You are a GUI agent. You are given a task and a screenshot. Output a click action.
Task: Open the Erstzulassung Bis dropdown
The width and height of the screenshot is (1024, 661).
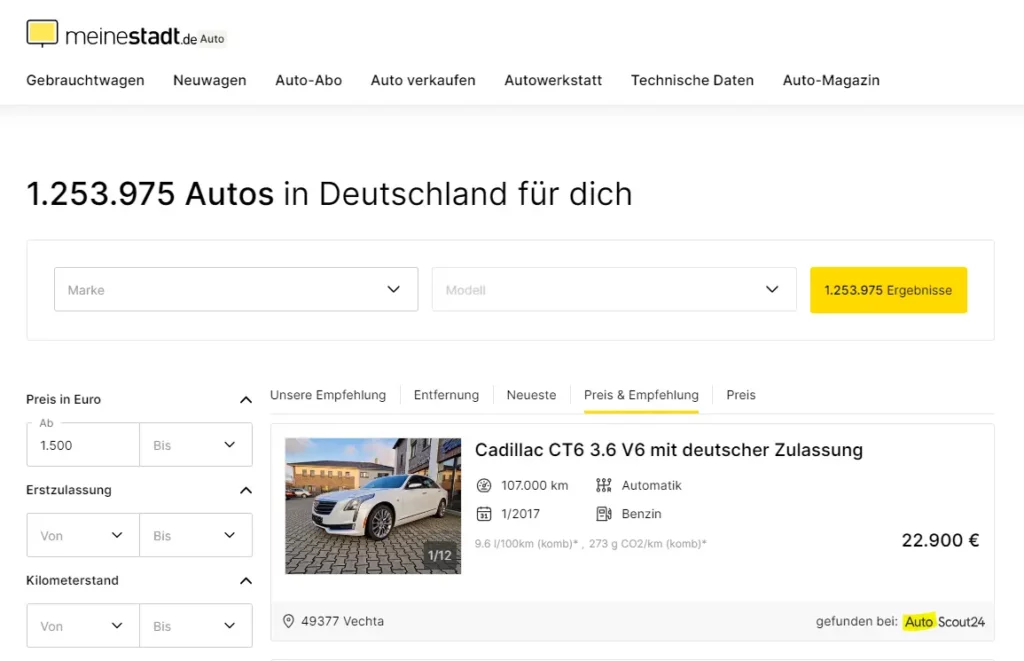coord(196,536)
